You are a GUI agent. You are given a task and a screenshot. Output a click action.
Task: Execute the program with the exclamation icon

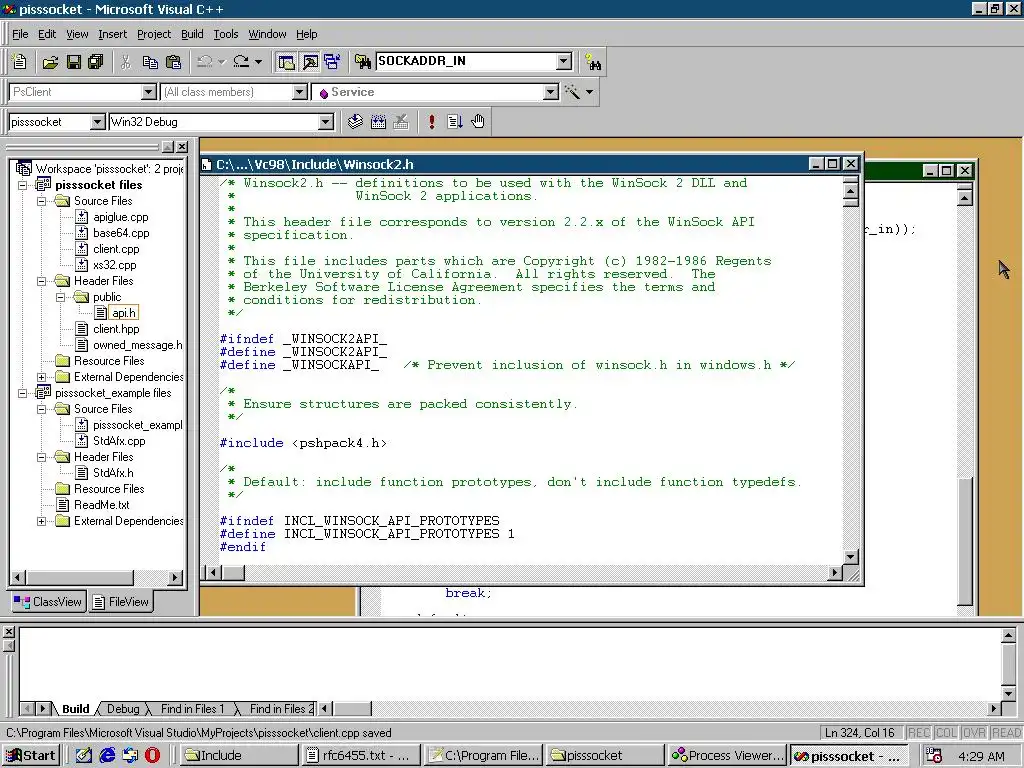pos(431,121)
